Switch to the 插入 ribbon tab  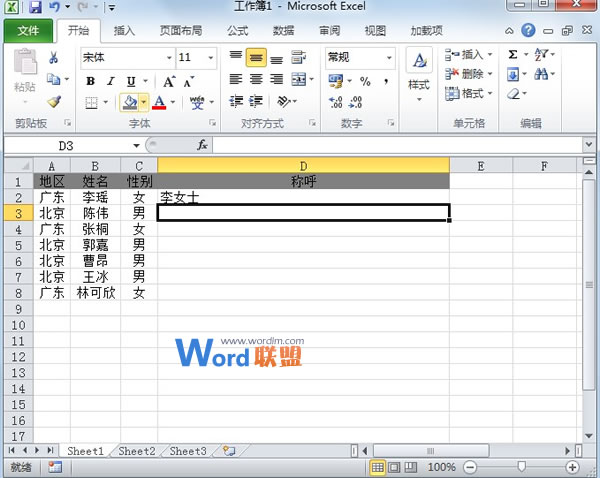coord(125,31)
